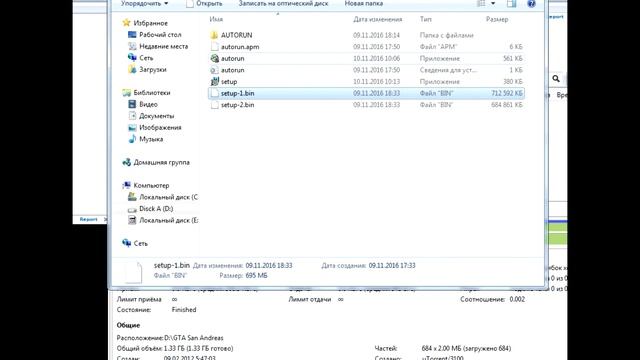Select Загрузки in the sidebar
The height and width of the screenshot is (360, 640).
point(153,69)
